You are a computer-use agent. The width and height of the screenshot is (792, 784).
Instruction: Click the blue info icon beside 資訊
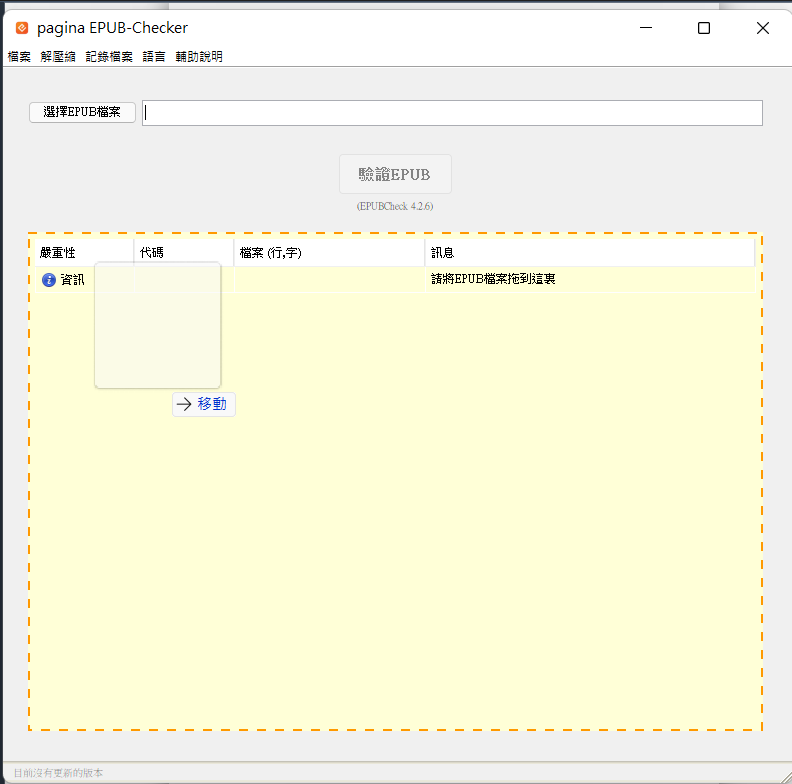(49, 280)
